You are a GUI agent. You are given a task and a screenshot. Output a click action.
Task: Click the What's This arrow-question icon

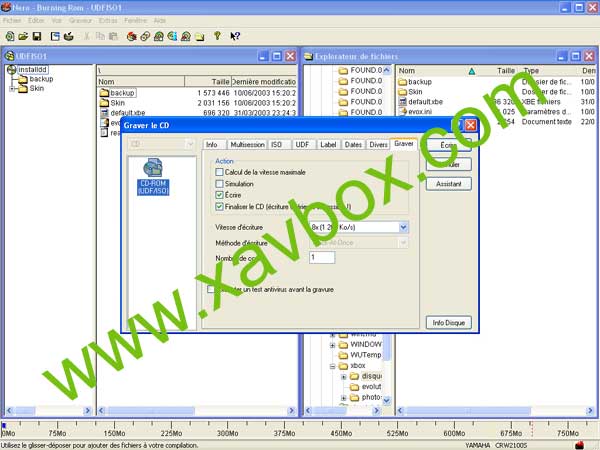click(235, 36)
